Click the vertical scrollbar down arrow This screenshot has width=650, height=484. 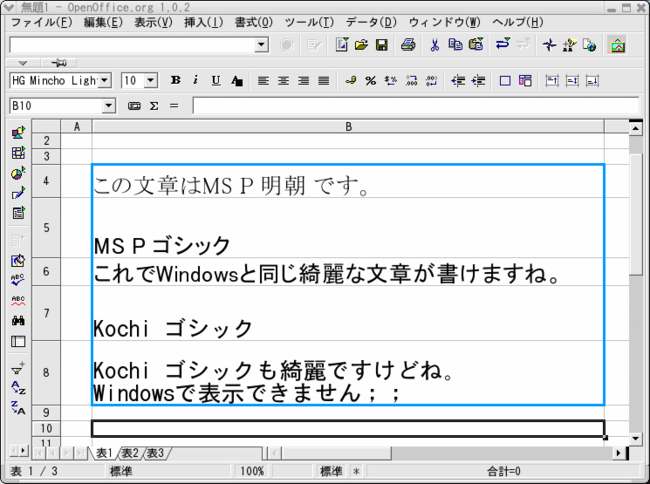coord(635,438)
